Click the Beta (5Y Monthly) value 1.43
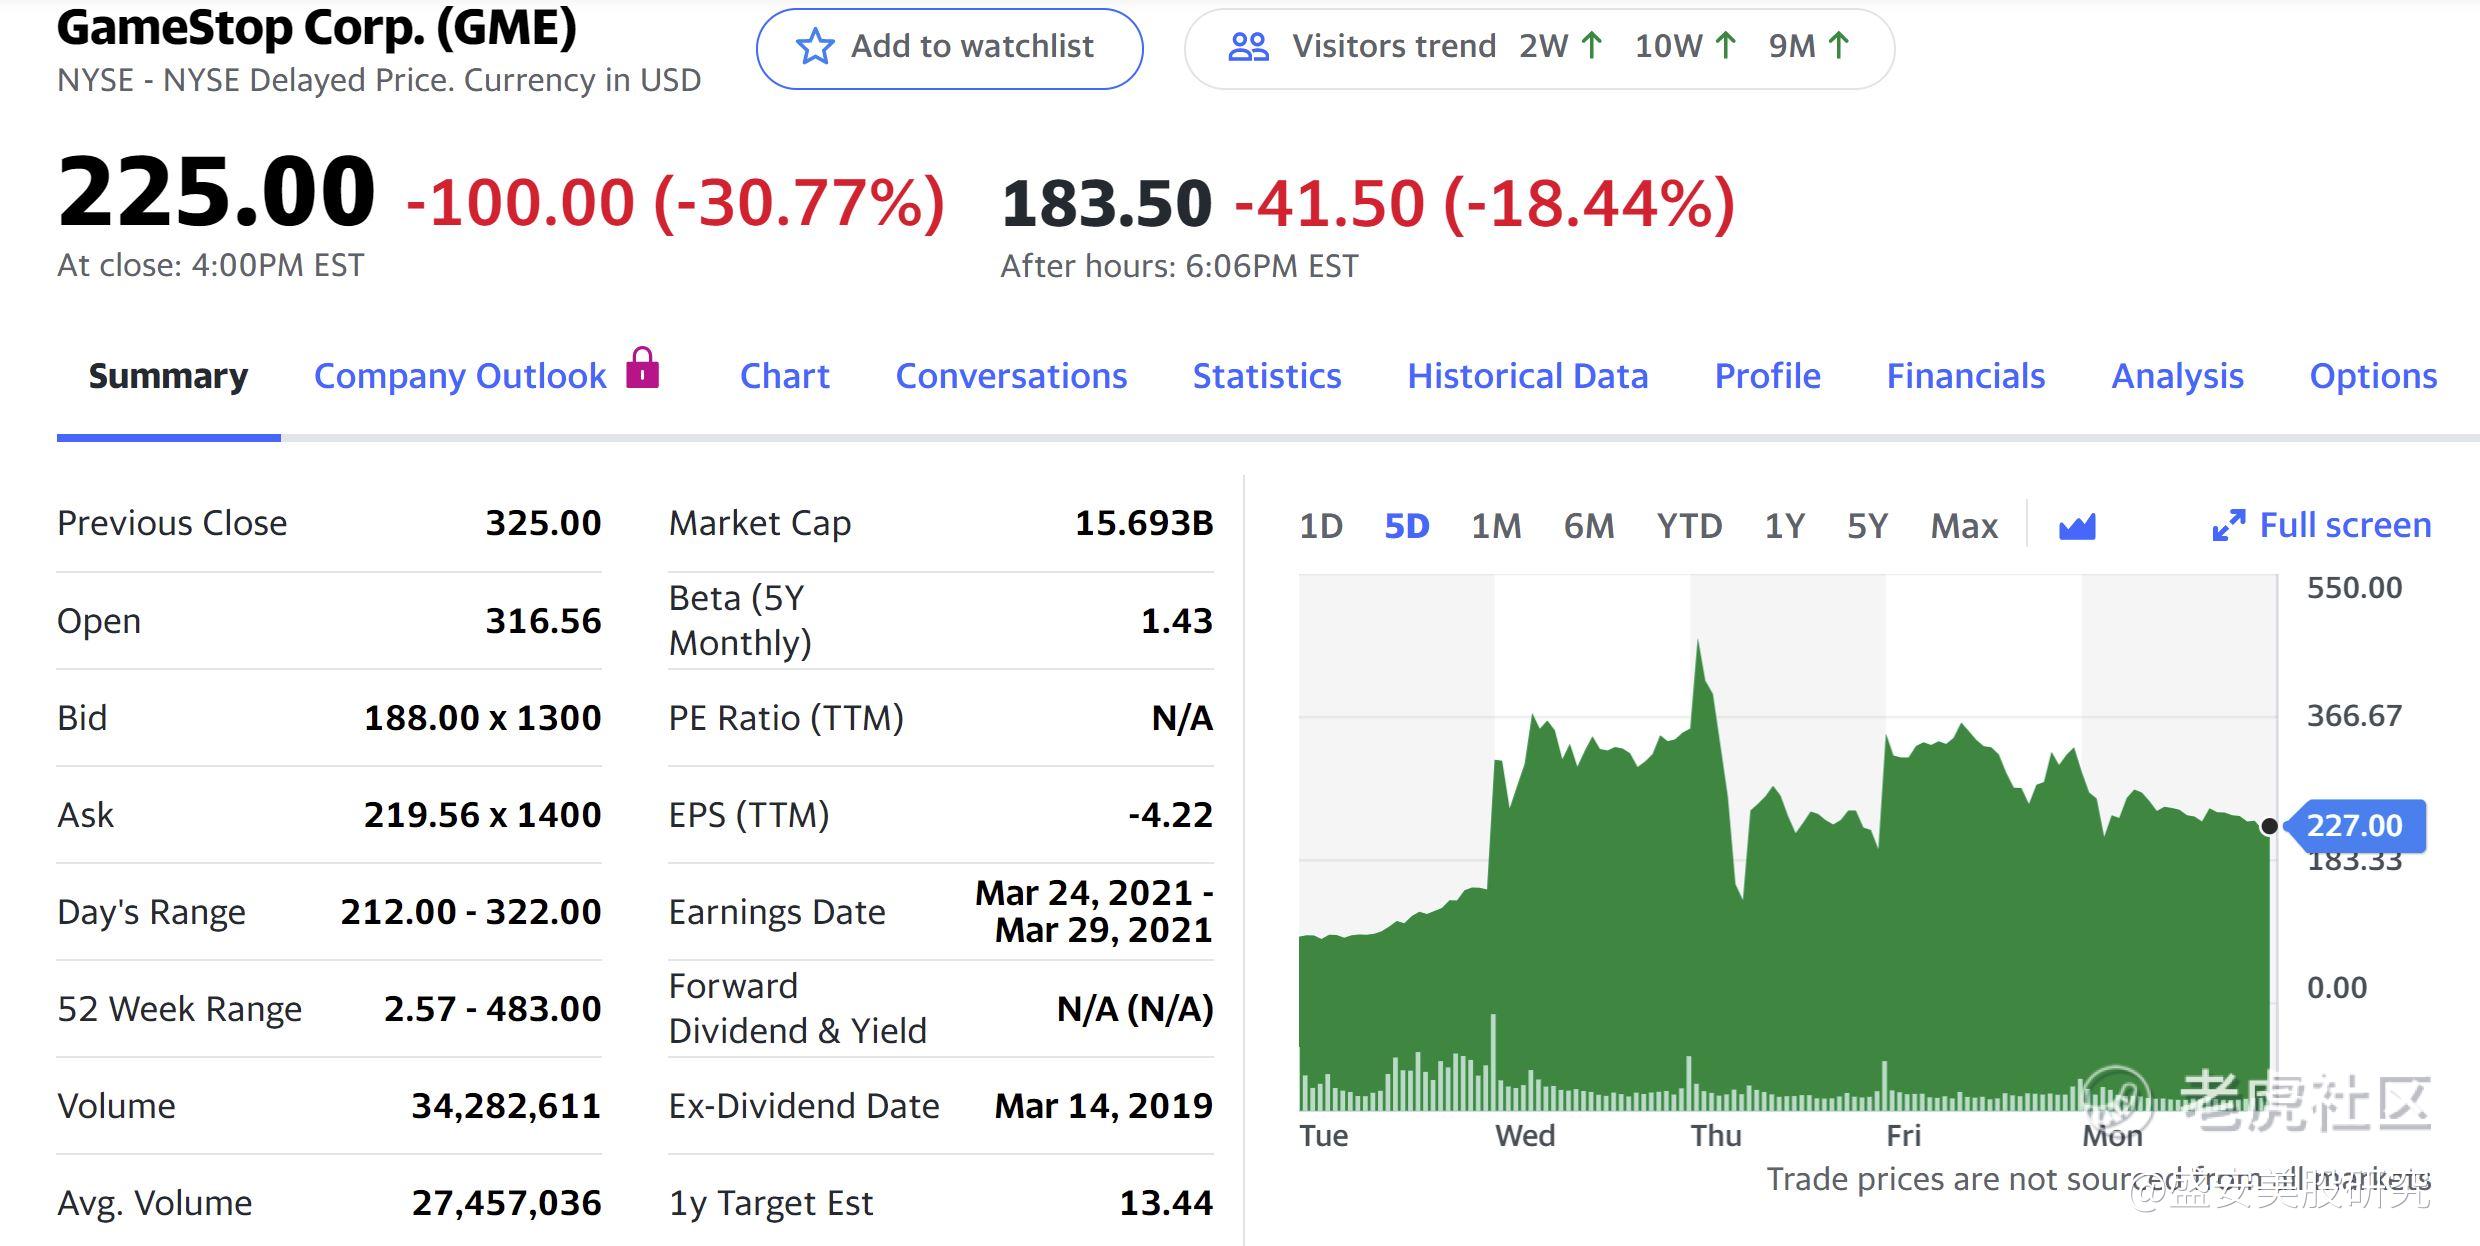Screen dimensions: 2480x1246 pyautogui.click(x=1177, y=621)
